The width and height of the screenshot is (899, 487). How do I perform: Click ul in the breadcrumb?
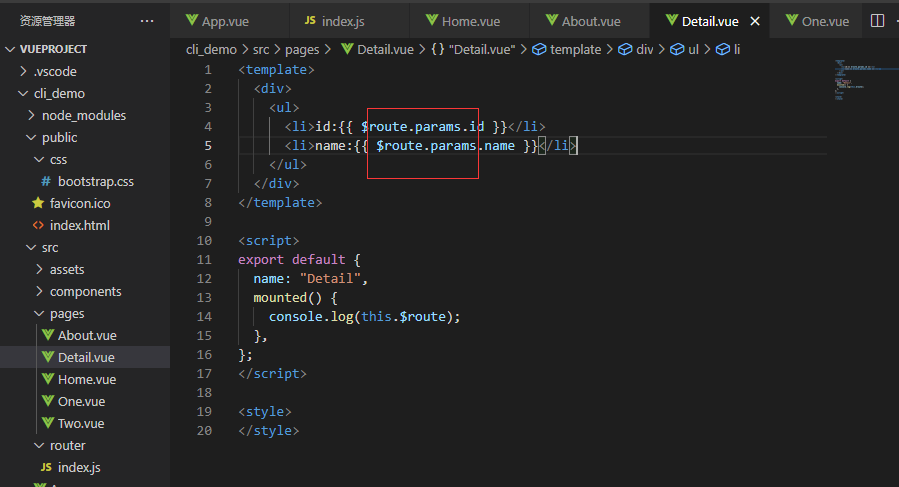685,50
